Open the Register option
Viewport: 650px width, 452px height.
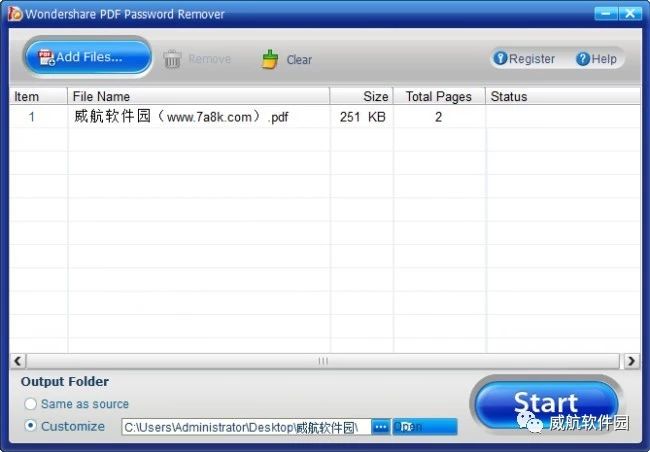tap(524, 58)
